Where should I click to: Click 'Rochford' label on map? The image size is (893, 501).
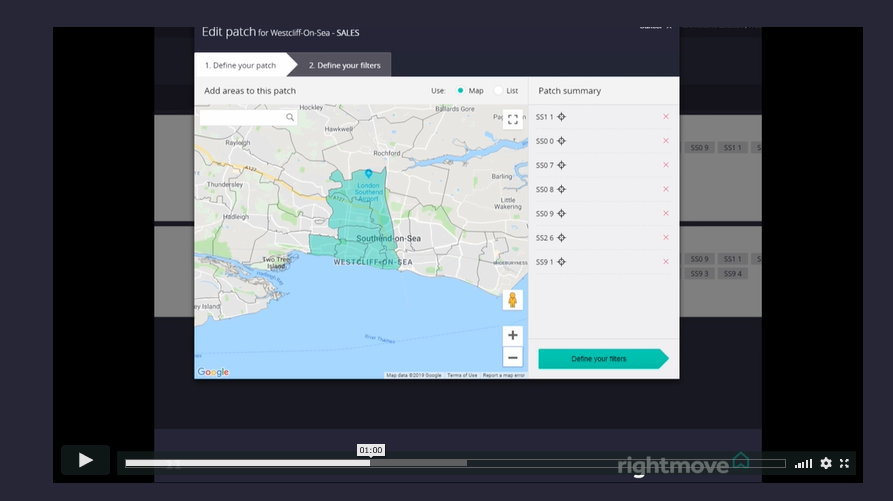387,153
